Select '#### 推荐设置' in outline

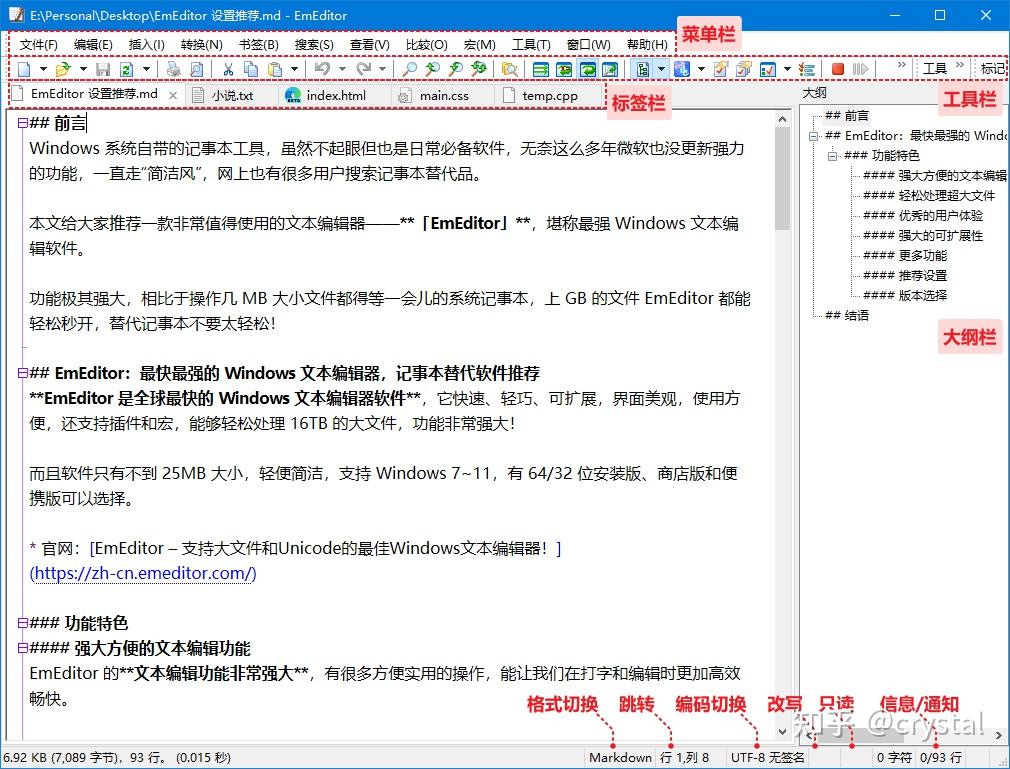pyautogui.click(x=904, y=275)
